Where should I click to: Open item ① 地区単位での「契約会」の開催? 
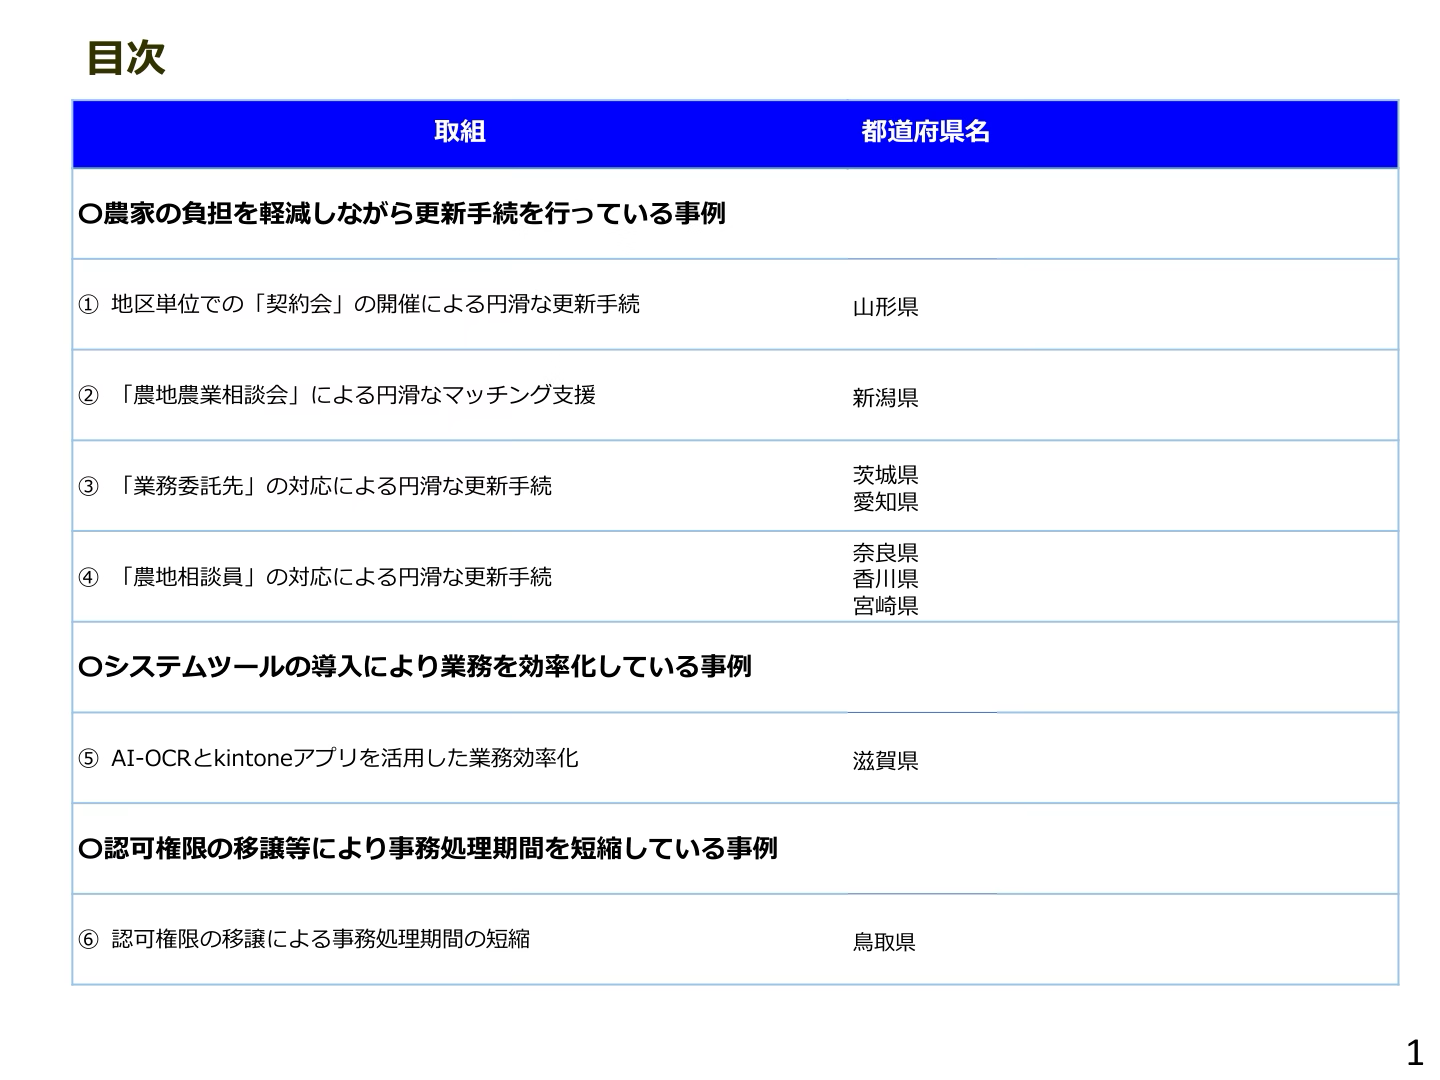pos(359,304)
